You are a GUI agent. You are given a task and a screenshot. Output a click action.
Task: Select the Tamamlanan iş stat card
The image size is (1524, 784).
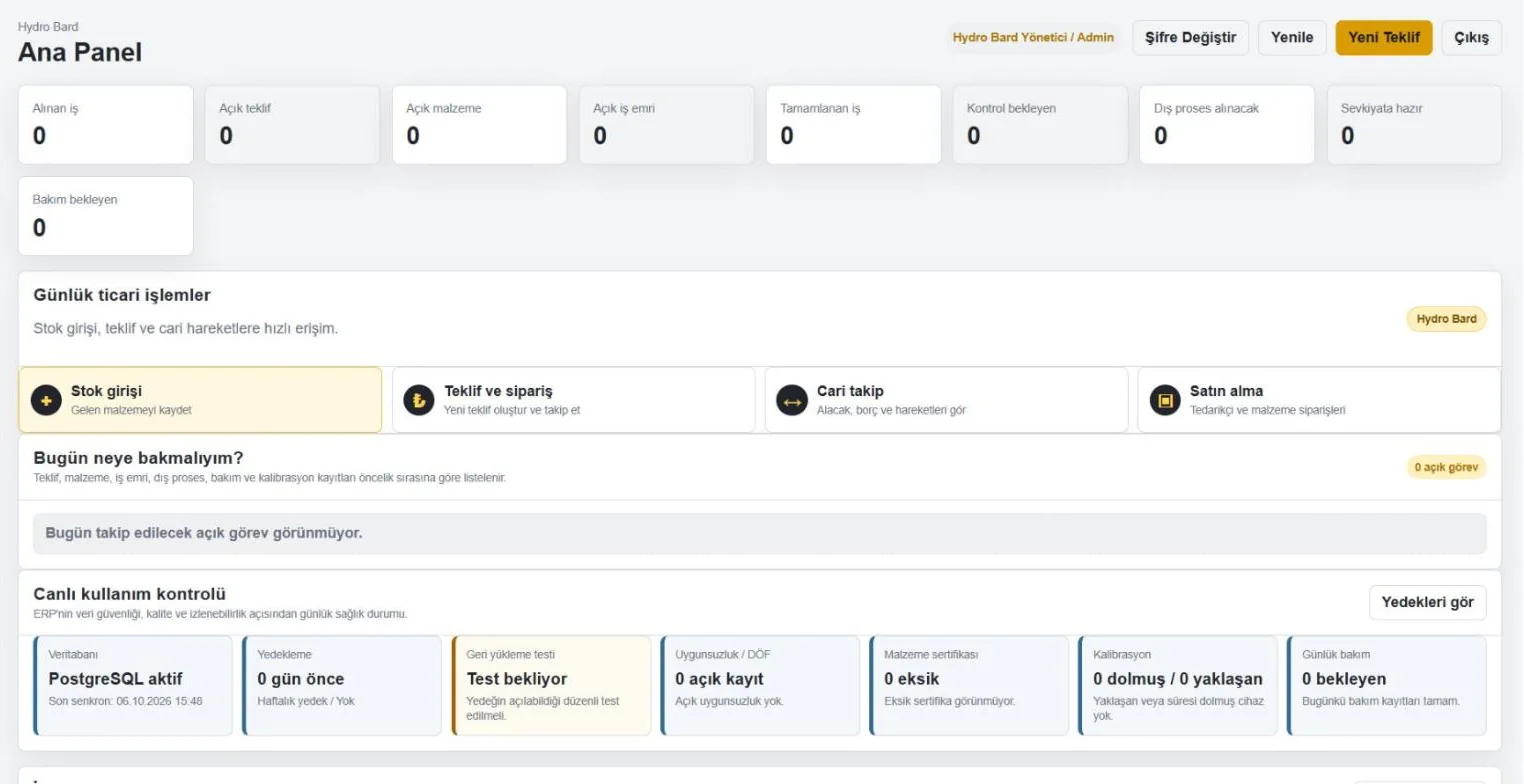(x=853, y=125)
